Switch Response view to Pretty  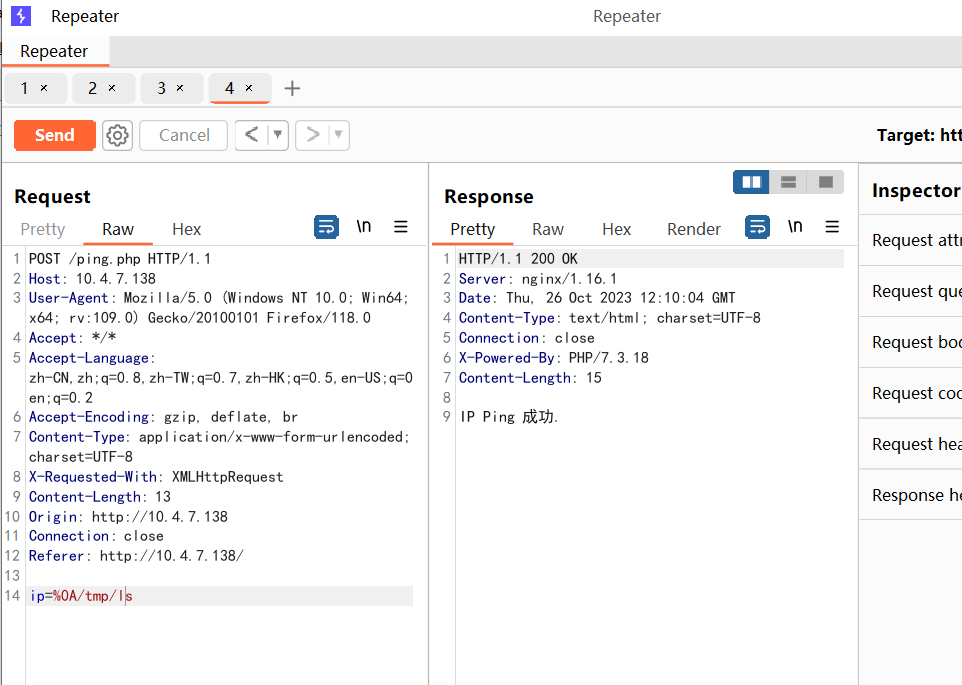472,229
